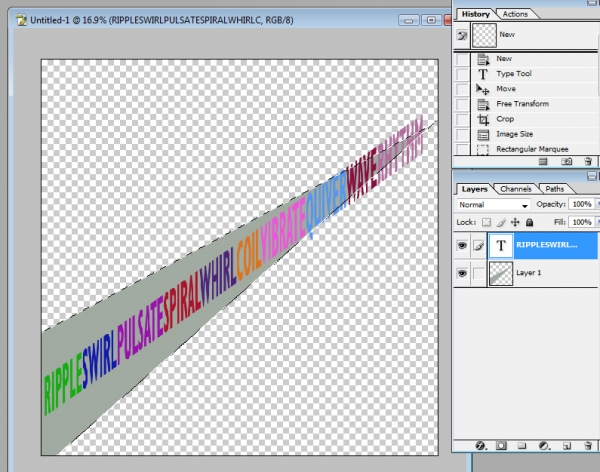Click the document icon in the title bar
The width and height of the screenshot is (600, 472).
coord(21,20)
